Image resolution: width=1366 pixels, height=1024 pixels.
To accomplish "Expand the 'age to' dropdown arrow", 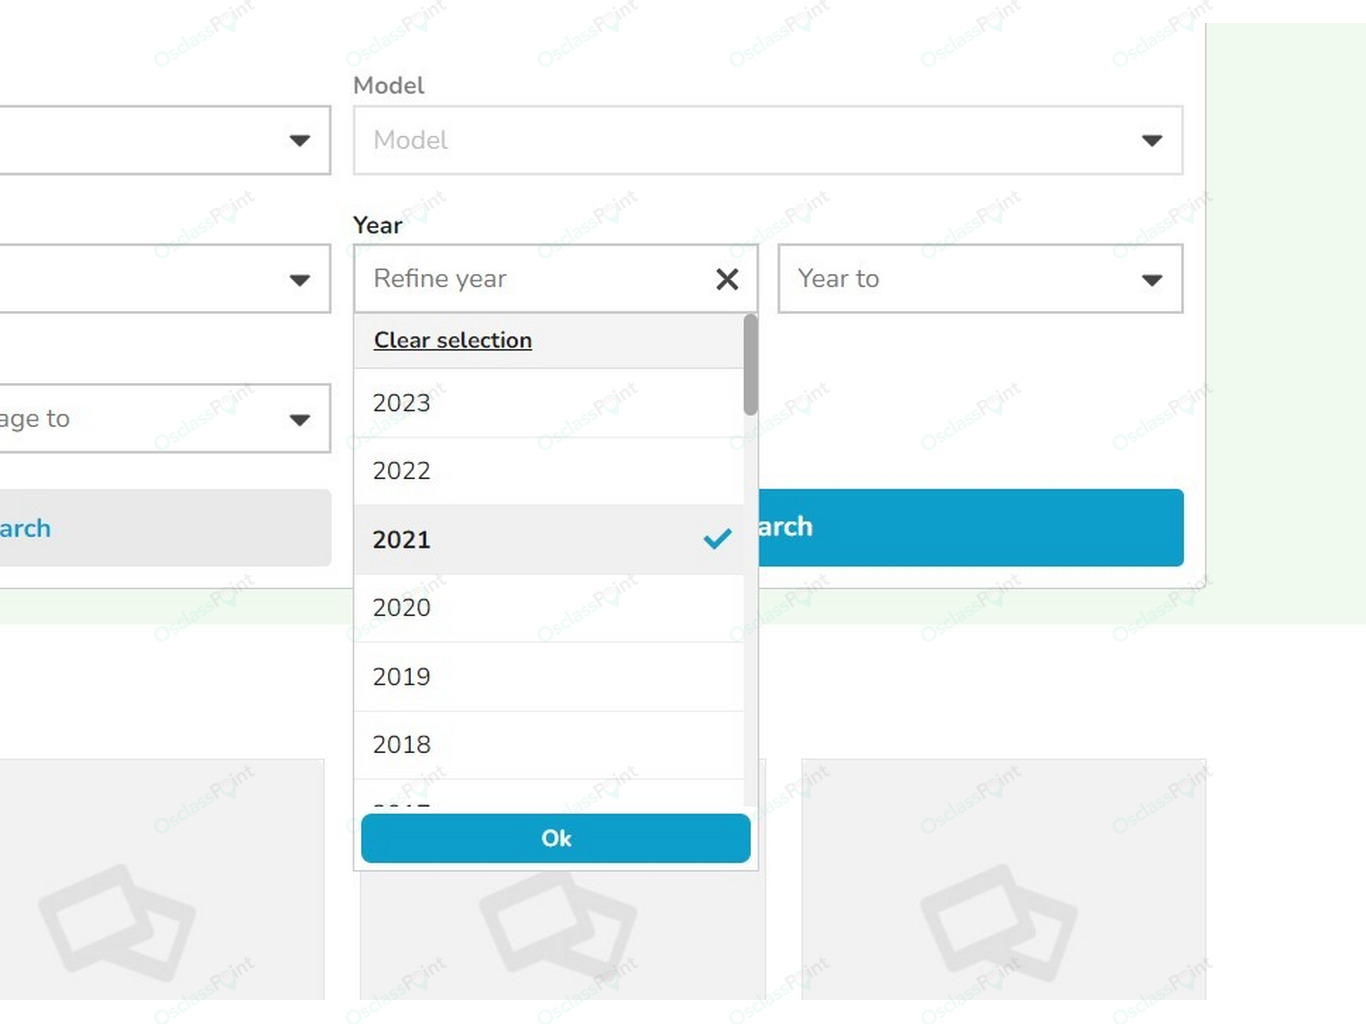I will coord(299,419).
